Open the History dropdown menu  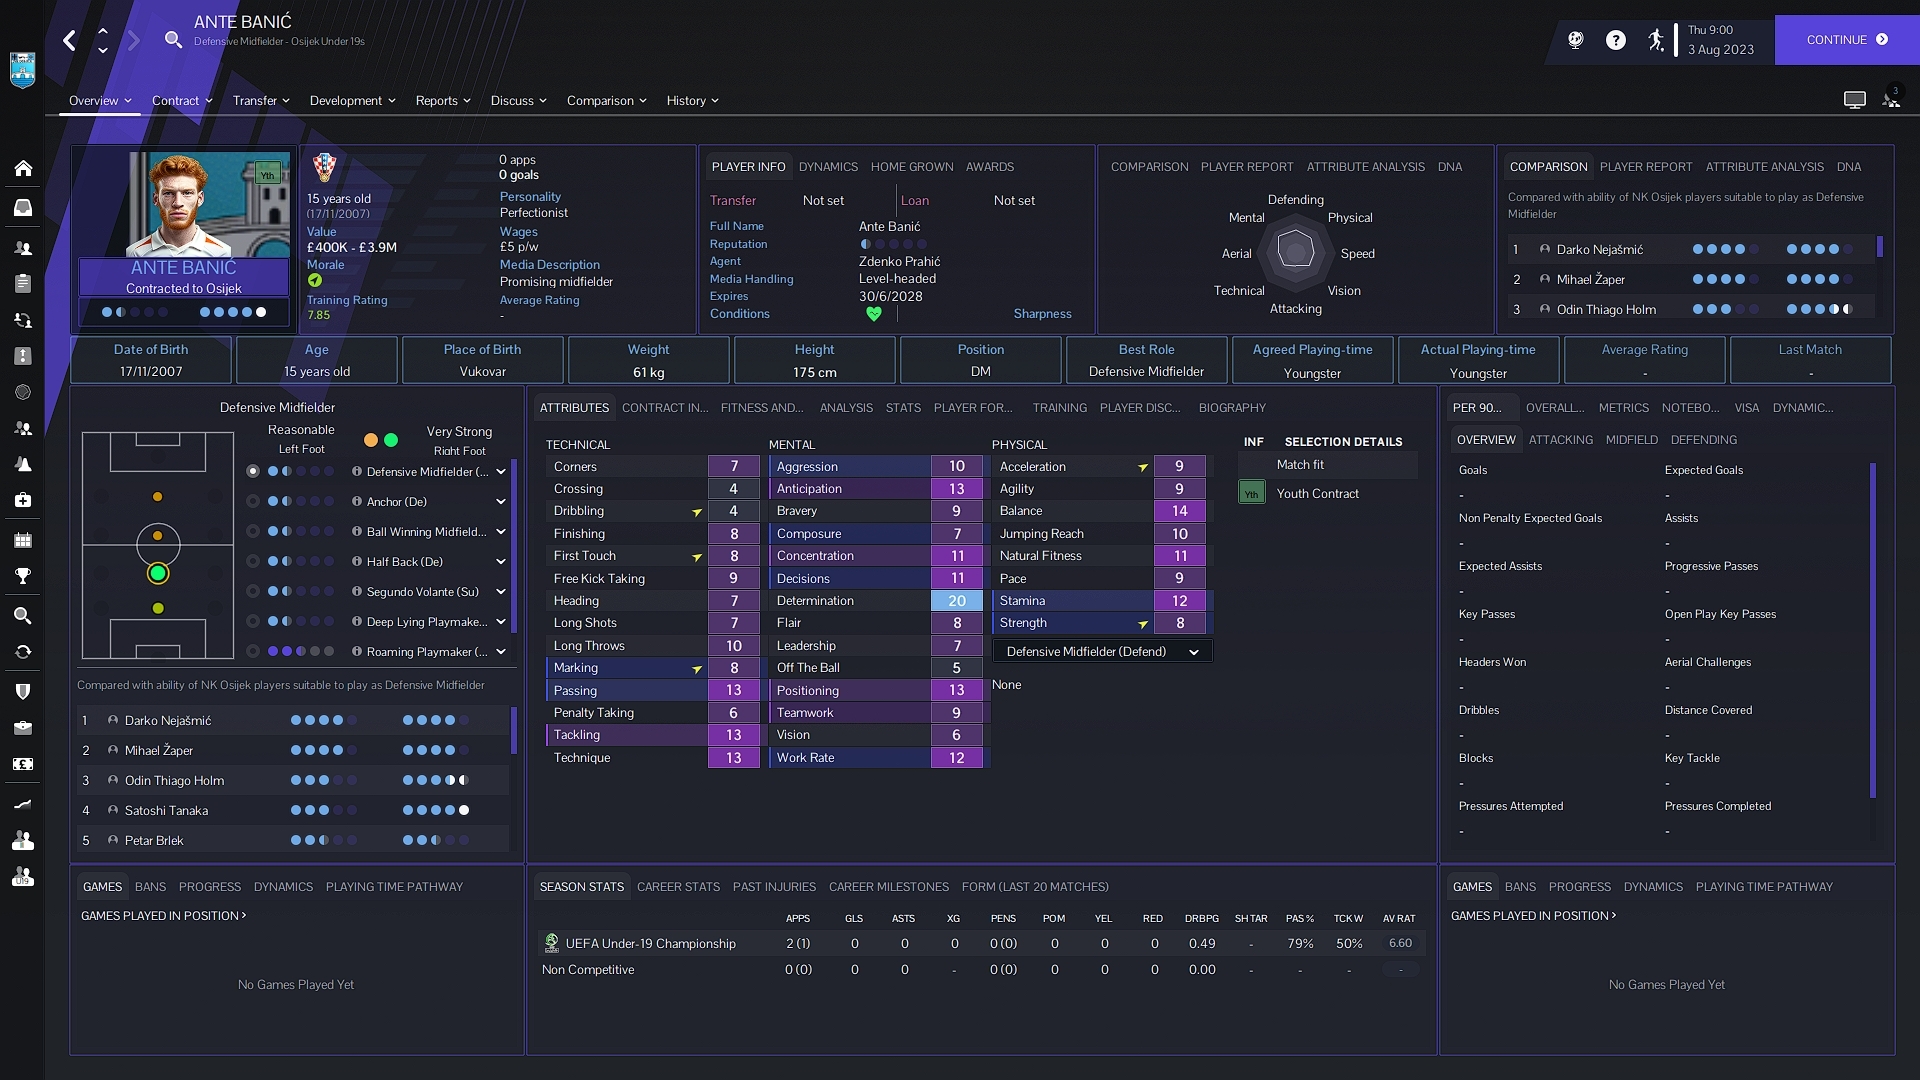(693, 101)
